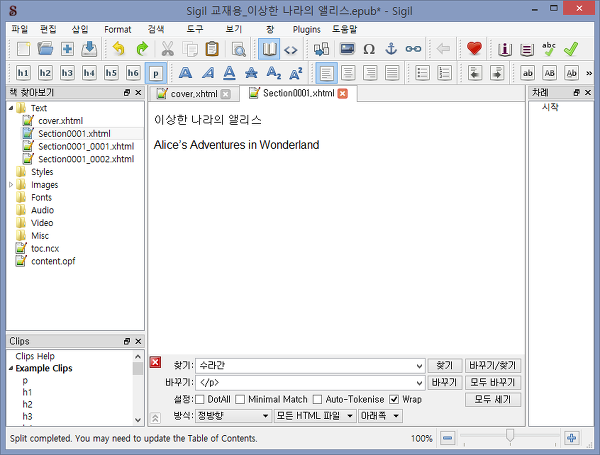Open the Table of Contents editor icon

point(527,49)
